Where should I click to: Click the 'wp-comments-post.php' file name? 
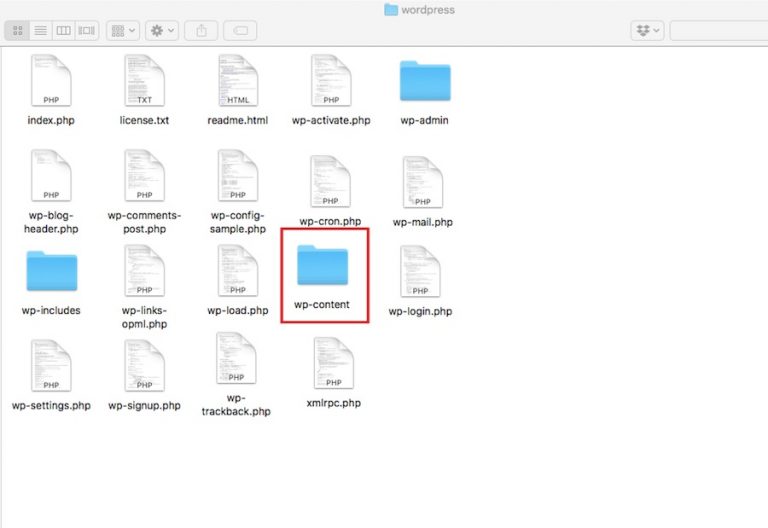(144, 222)
